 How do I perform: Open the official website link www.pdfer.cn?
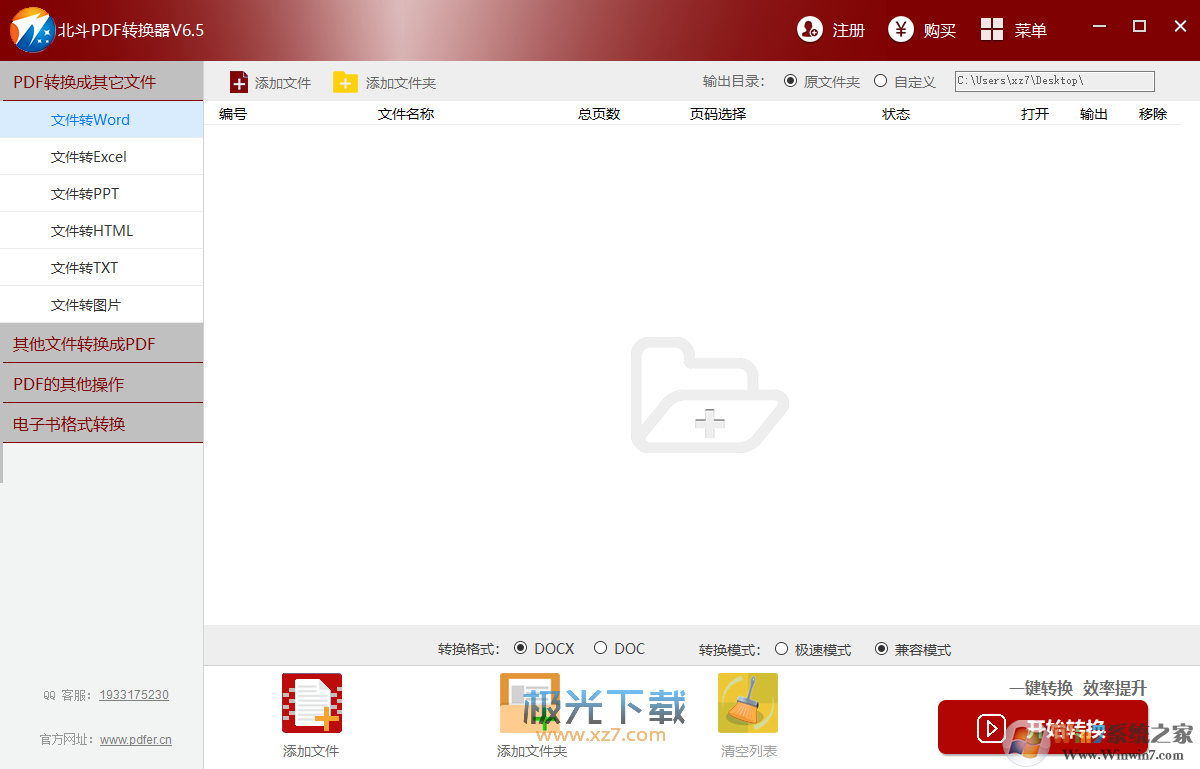136,740
